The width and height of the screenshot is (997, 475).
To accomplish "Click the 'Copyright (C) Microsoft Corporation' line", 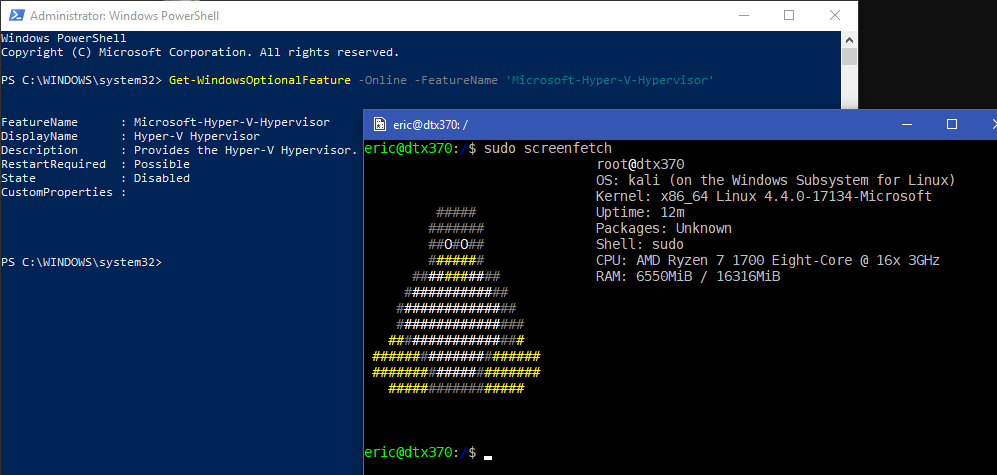I will point(200,52).
